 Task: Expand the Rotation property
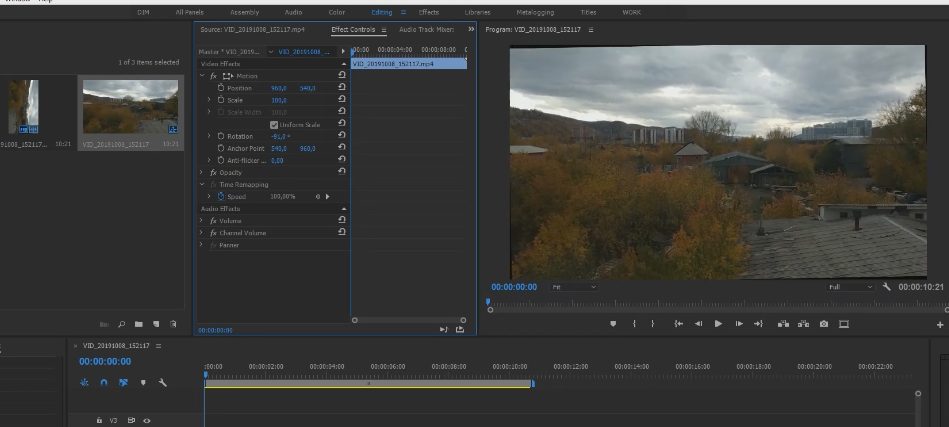[x=209, y=136]
